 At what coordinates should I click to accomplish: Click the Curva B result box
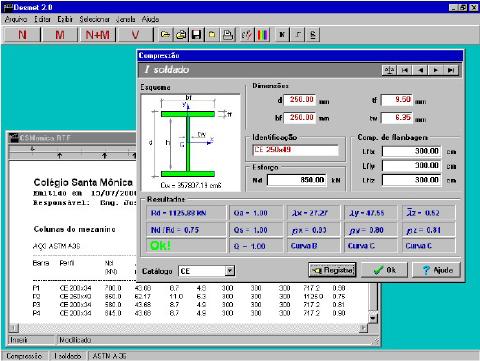pos(313,246)
